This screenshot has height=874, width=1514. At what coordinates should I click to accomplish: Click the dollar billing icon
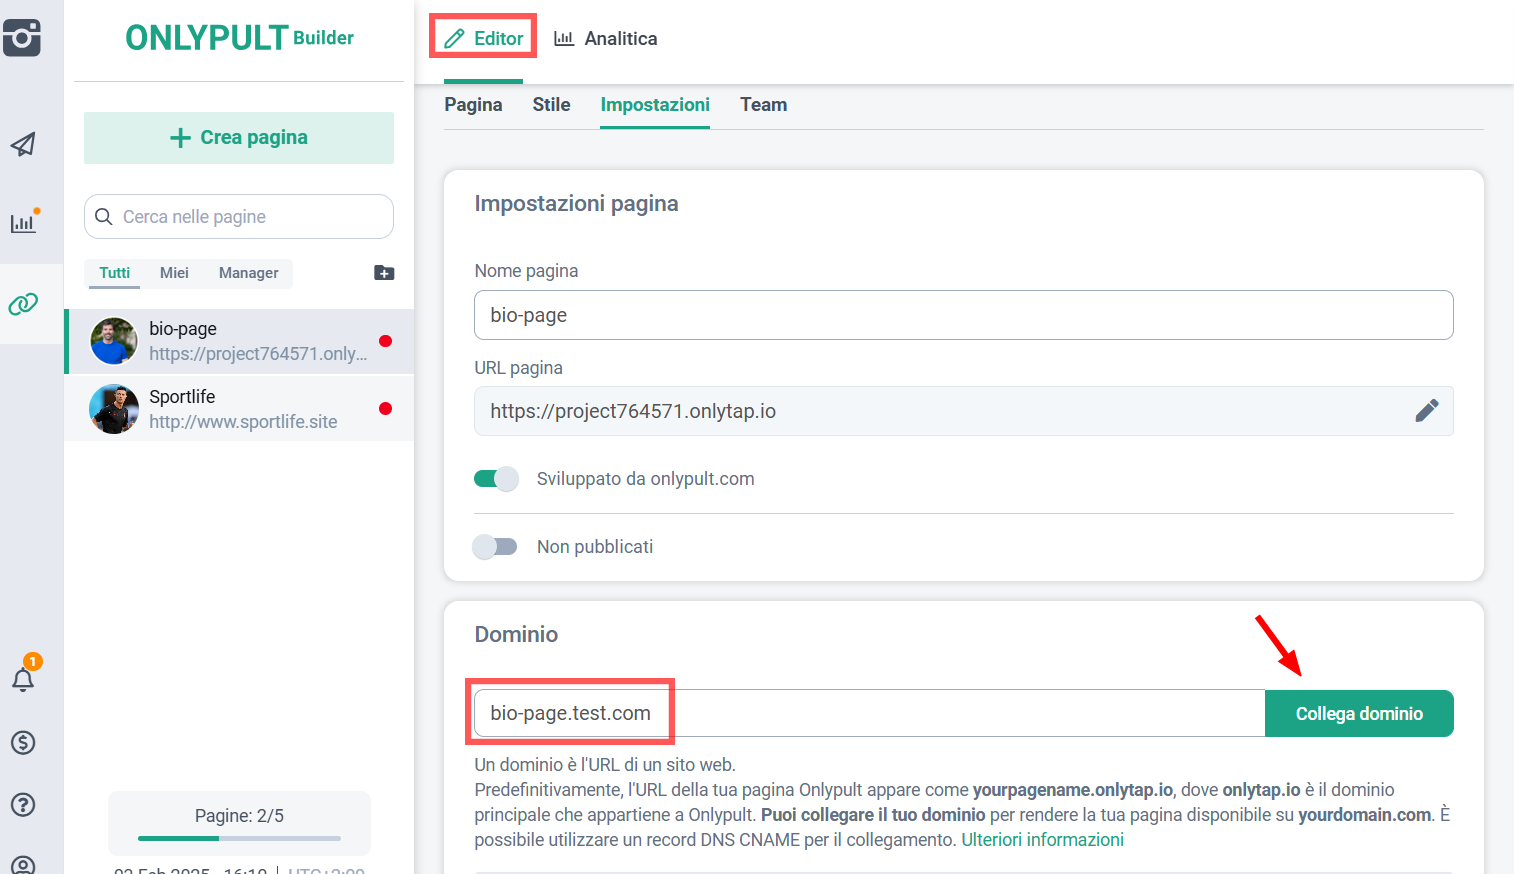tap(23, 742)
